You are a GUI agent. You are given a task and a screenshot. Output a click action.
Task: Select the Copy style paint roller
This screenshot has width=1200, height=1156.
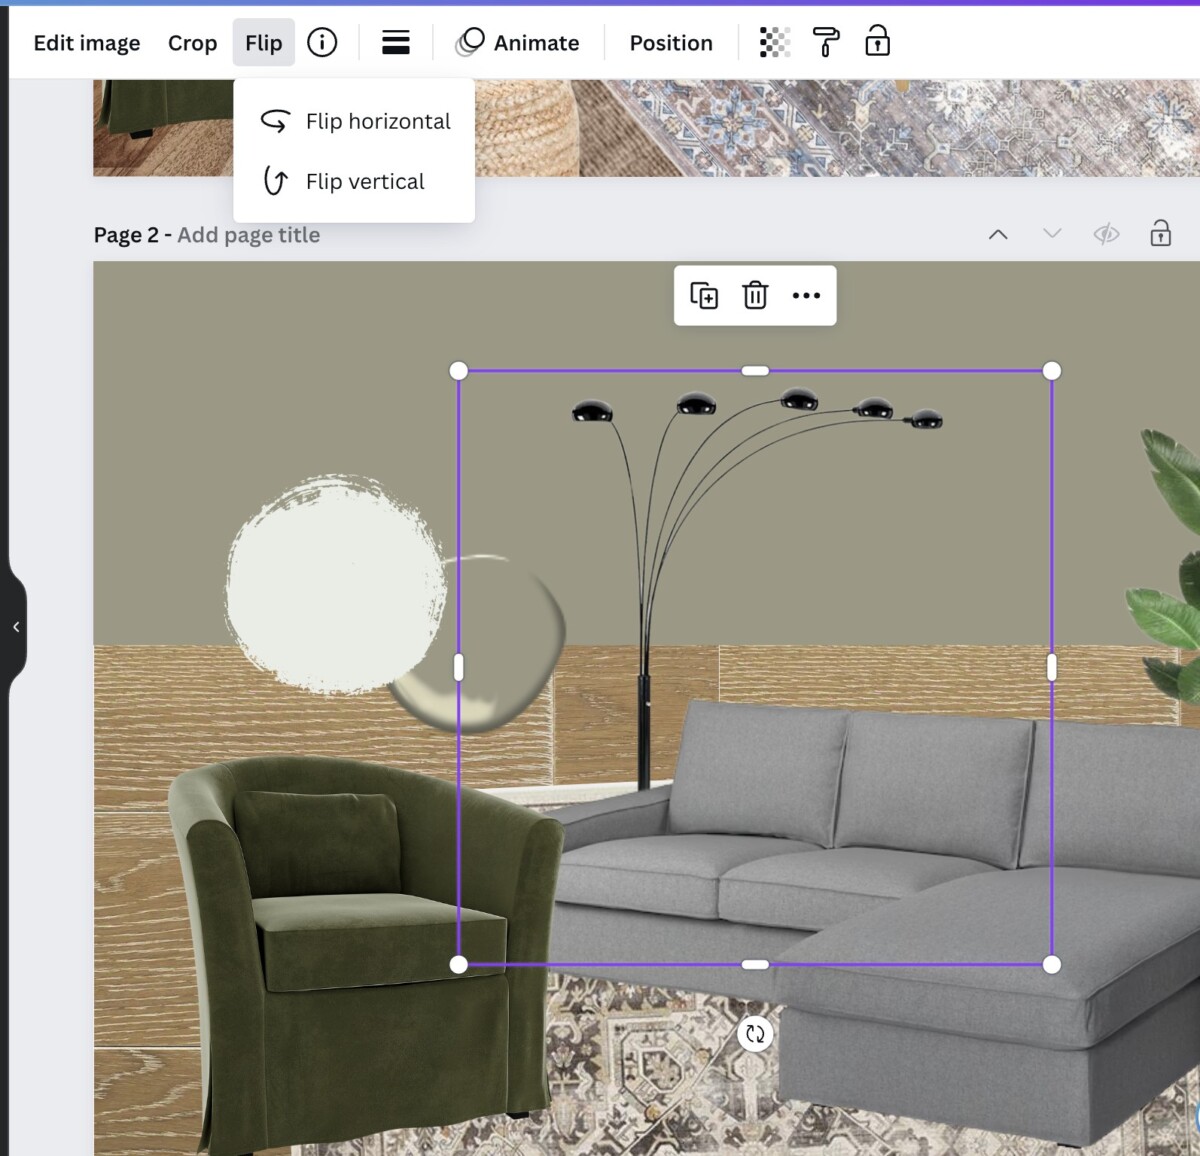[826, 42]
